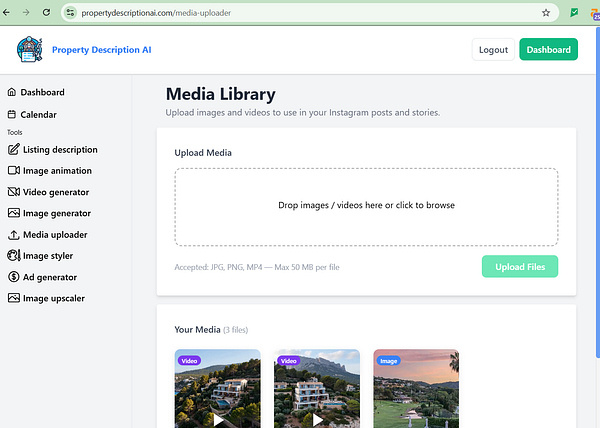This screenshot has width=600, height=428.
Task: Click the (3 files) count text
Action: point(236,330)
